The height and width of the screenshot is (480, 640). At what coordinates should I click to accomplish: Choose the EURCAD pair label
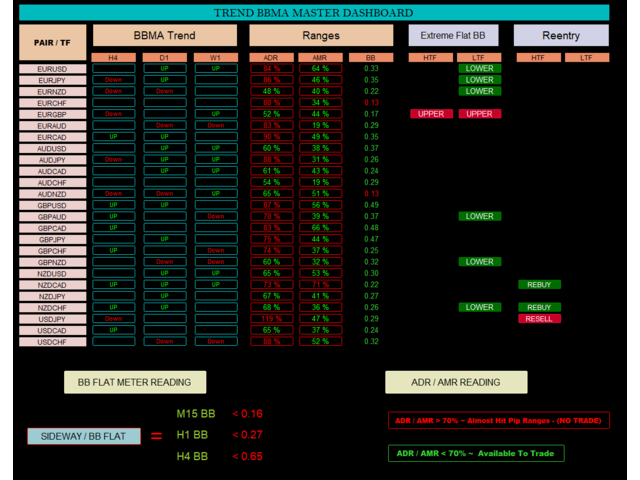tap(53, 138)
